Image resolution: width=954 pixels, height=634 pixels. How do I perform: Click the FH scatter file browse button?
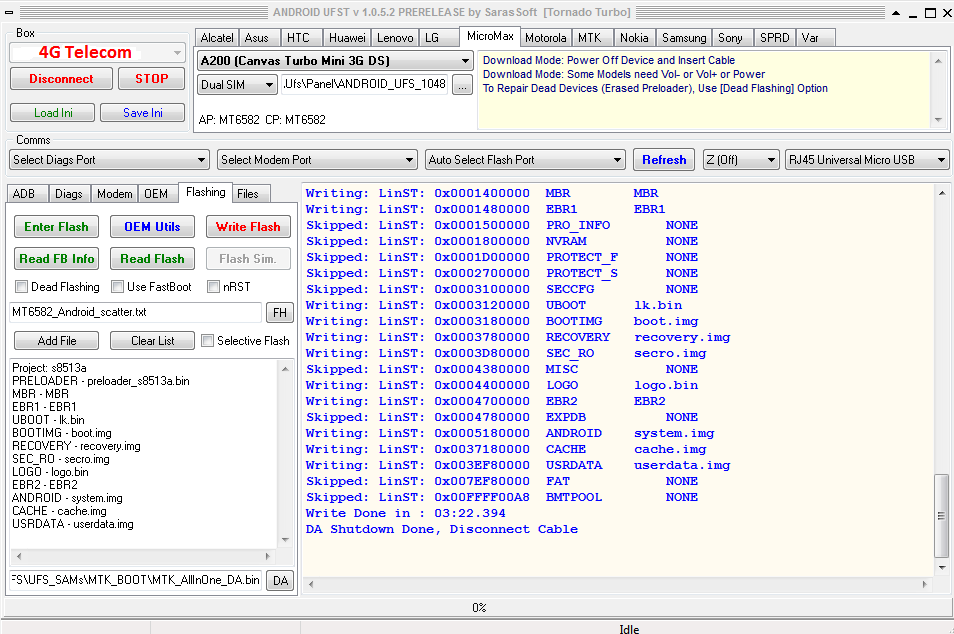(x=280, y=313)
